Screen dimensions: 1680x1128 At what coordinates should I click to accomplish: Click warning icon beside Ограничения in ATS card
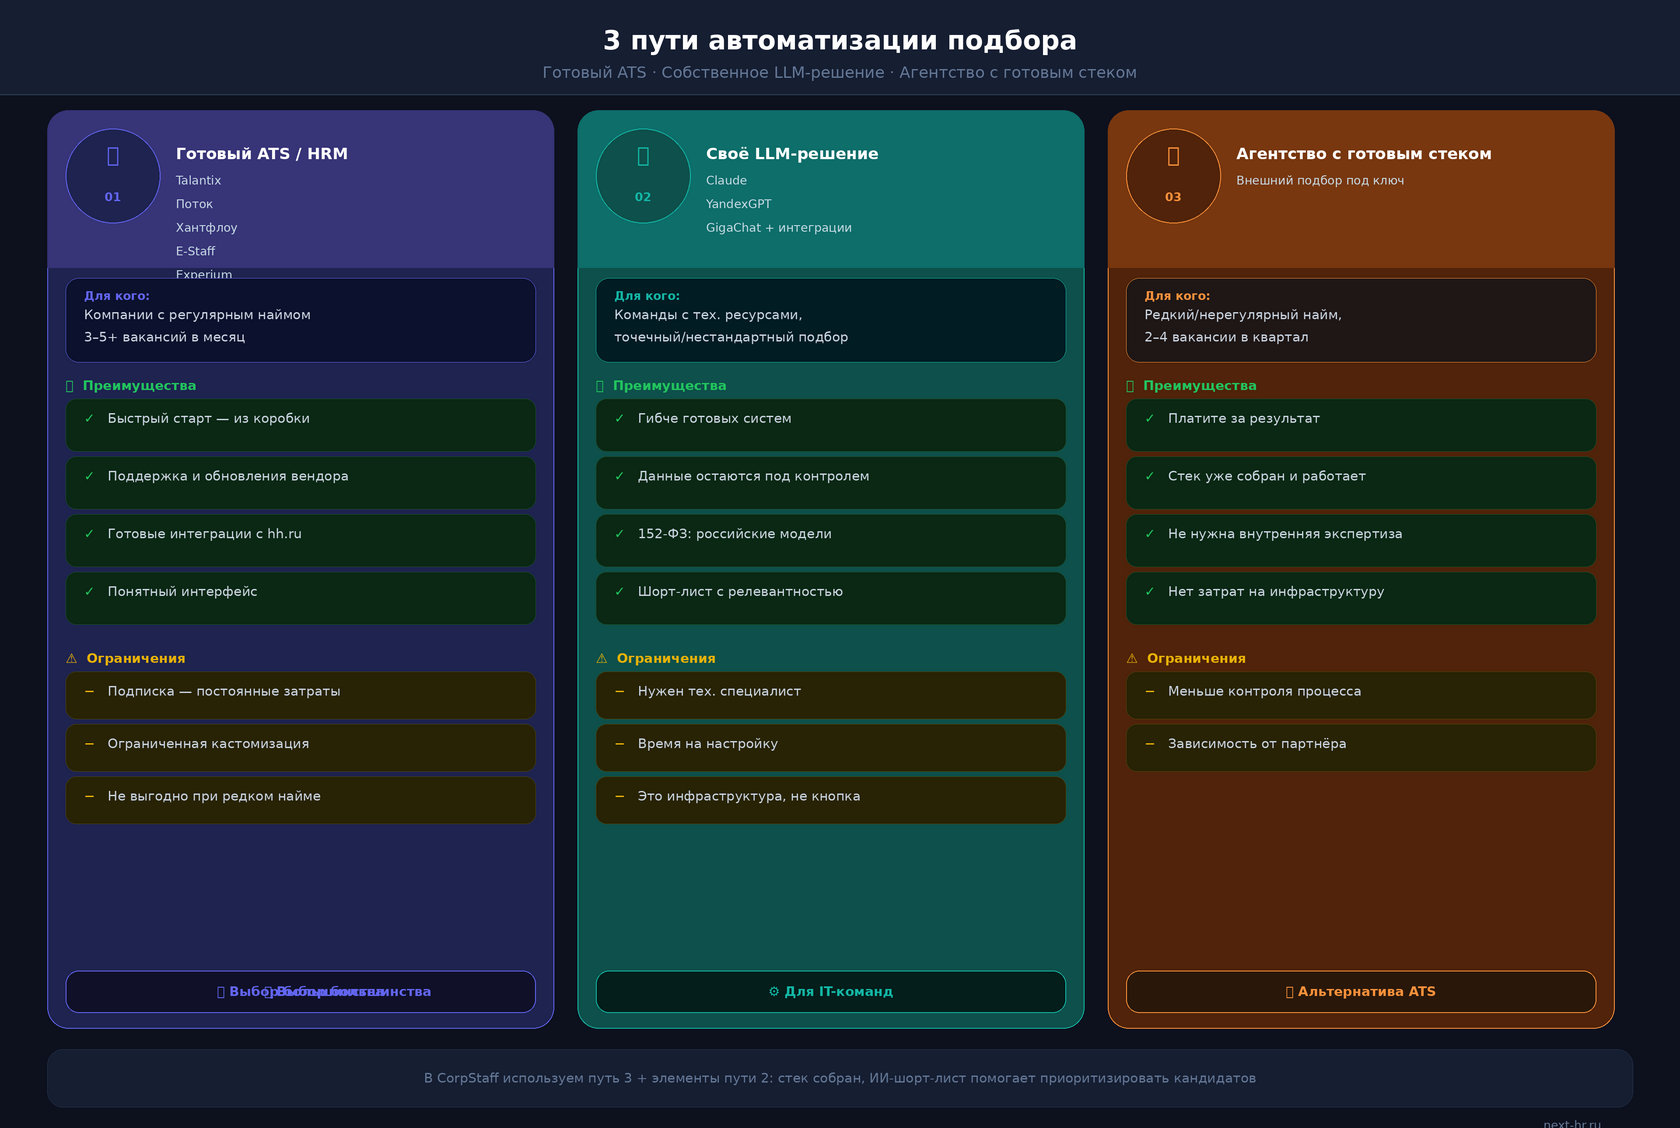71,659
